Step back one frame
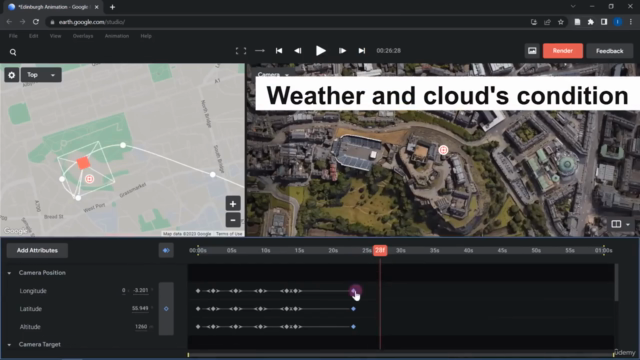 click(x=298, y=51)
